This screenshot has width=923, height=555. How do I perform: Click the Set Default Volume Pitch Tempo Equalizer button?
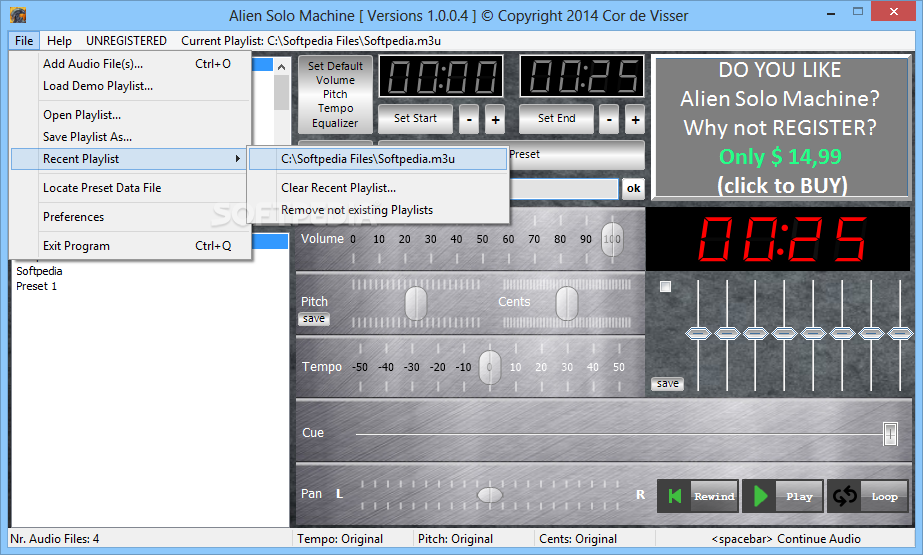click(x=335, y=94)
